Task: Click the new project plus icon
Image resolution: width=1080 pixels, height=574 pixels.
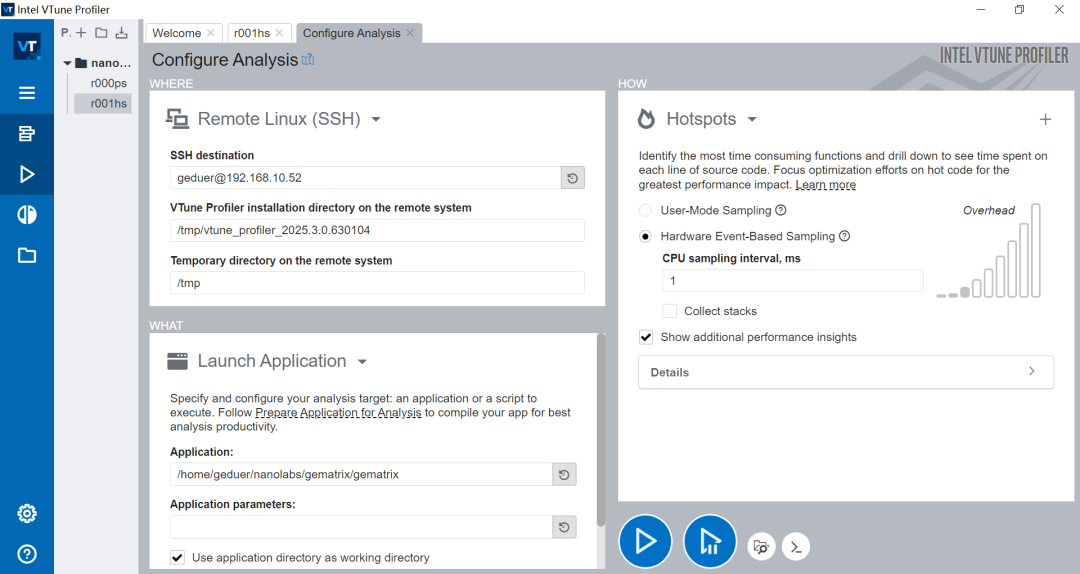Action: click(x=81, y=32)
